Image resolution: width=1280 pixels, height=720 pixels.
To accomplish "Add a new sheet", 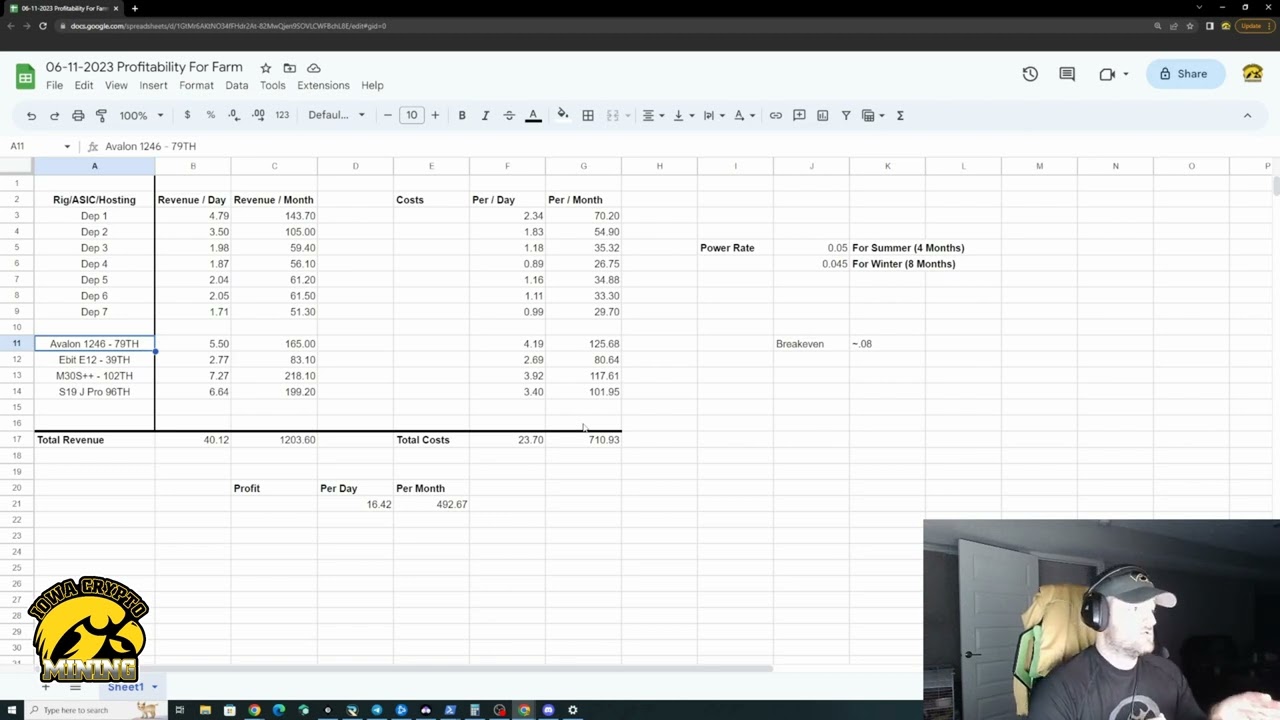I will (x=45, y=687).
